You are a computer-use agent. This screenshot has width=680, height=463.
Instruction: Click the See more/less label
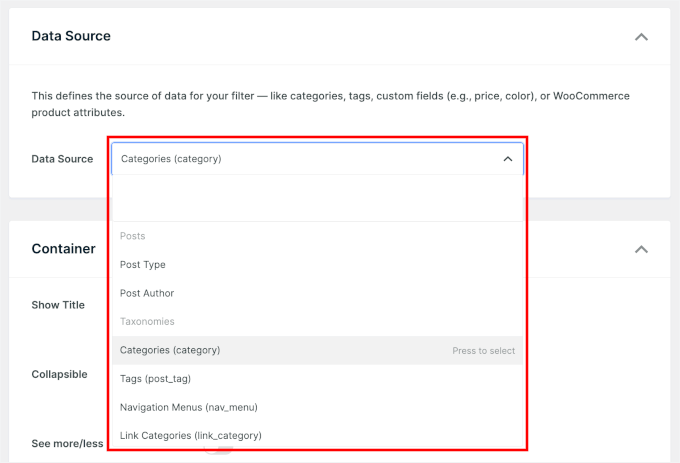click(67, 443)
